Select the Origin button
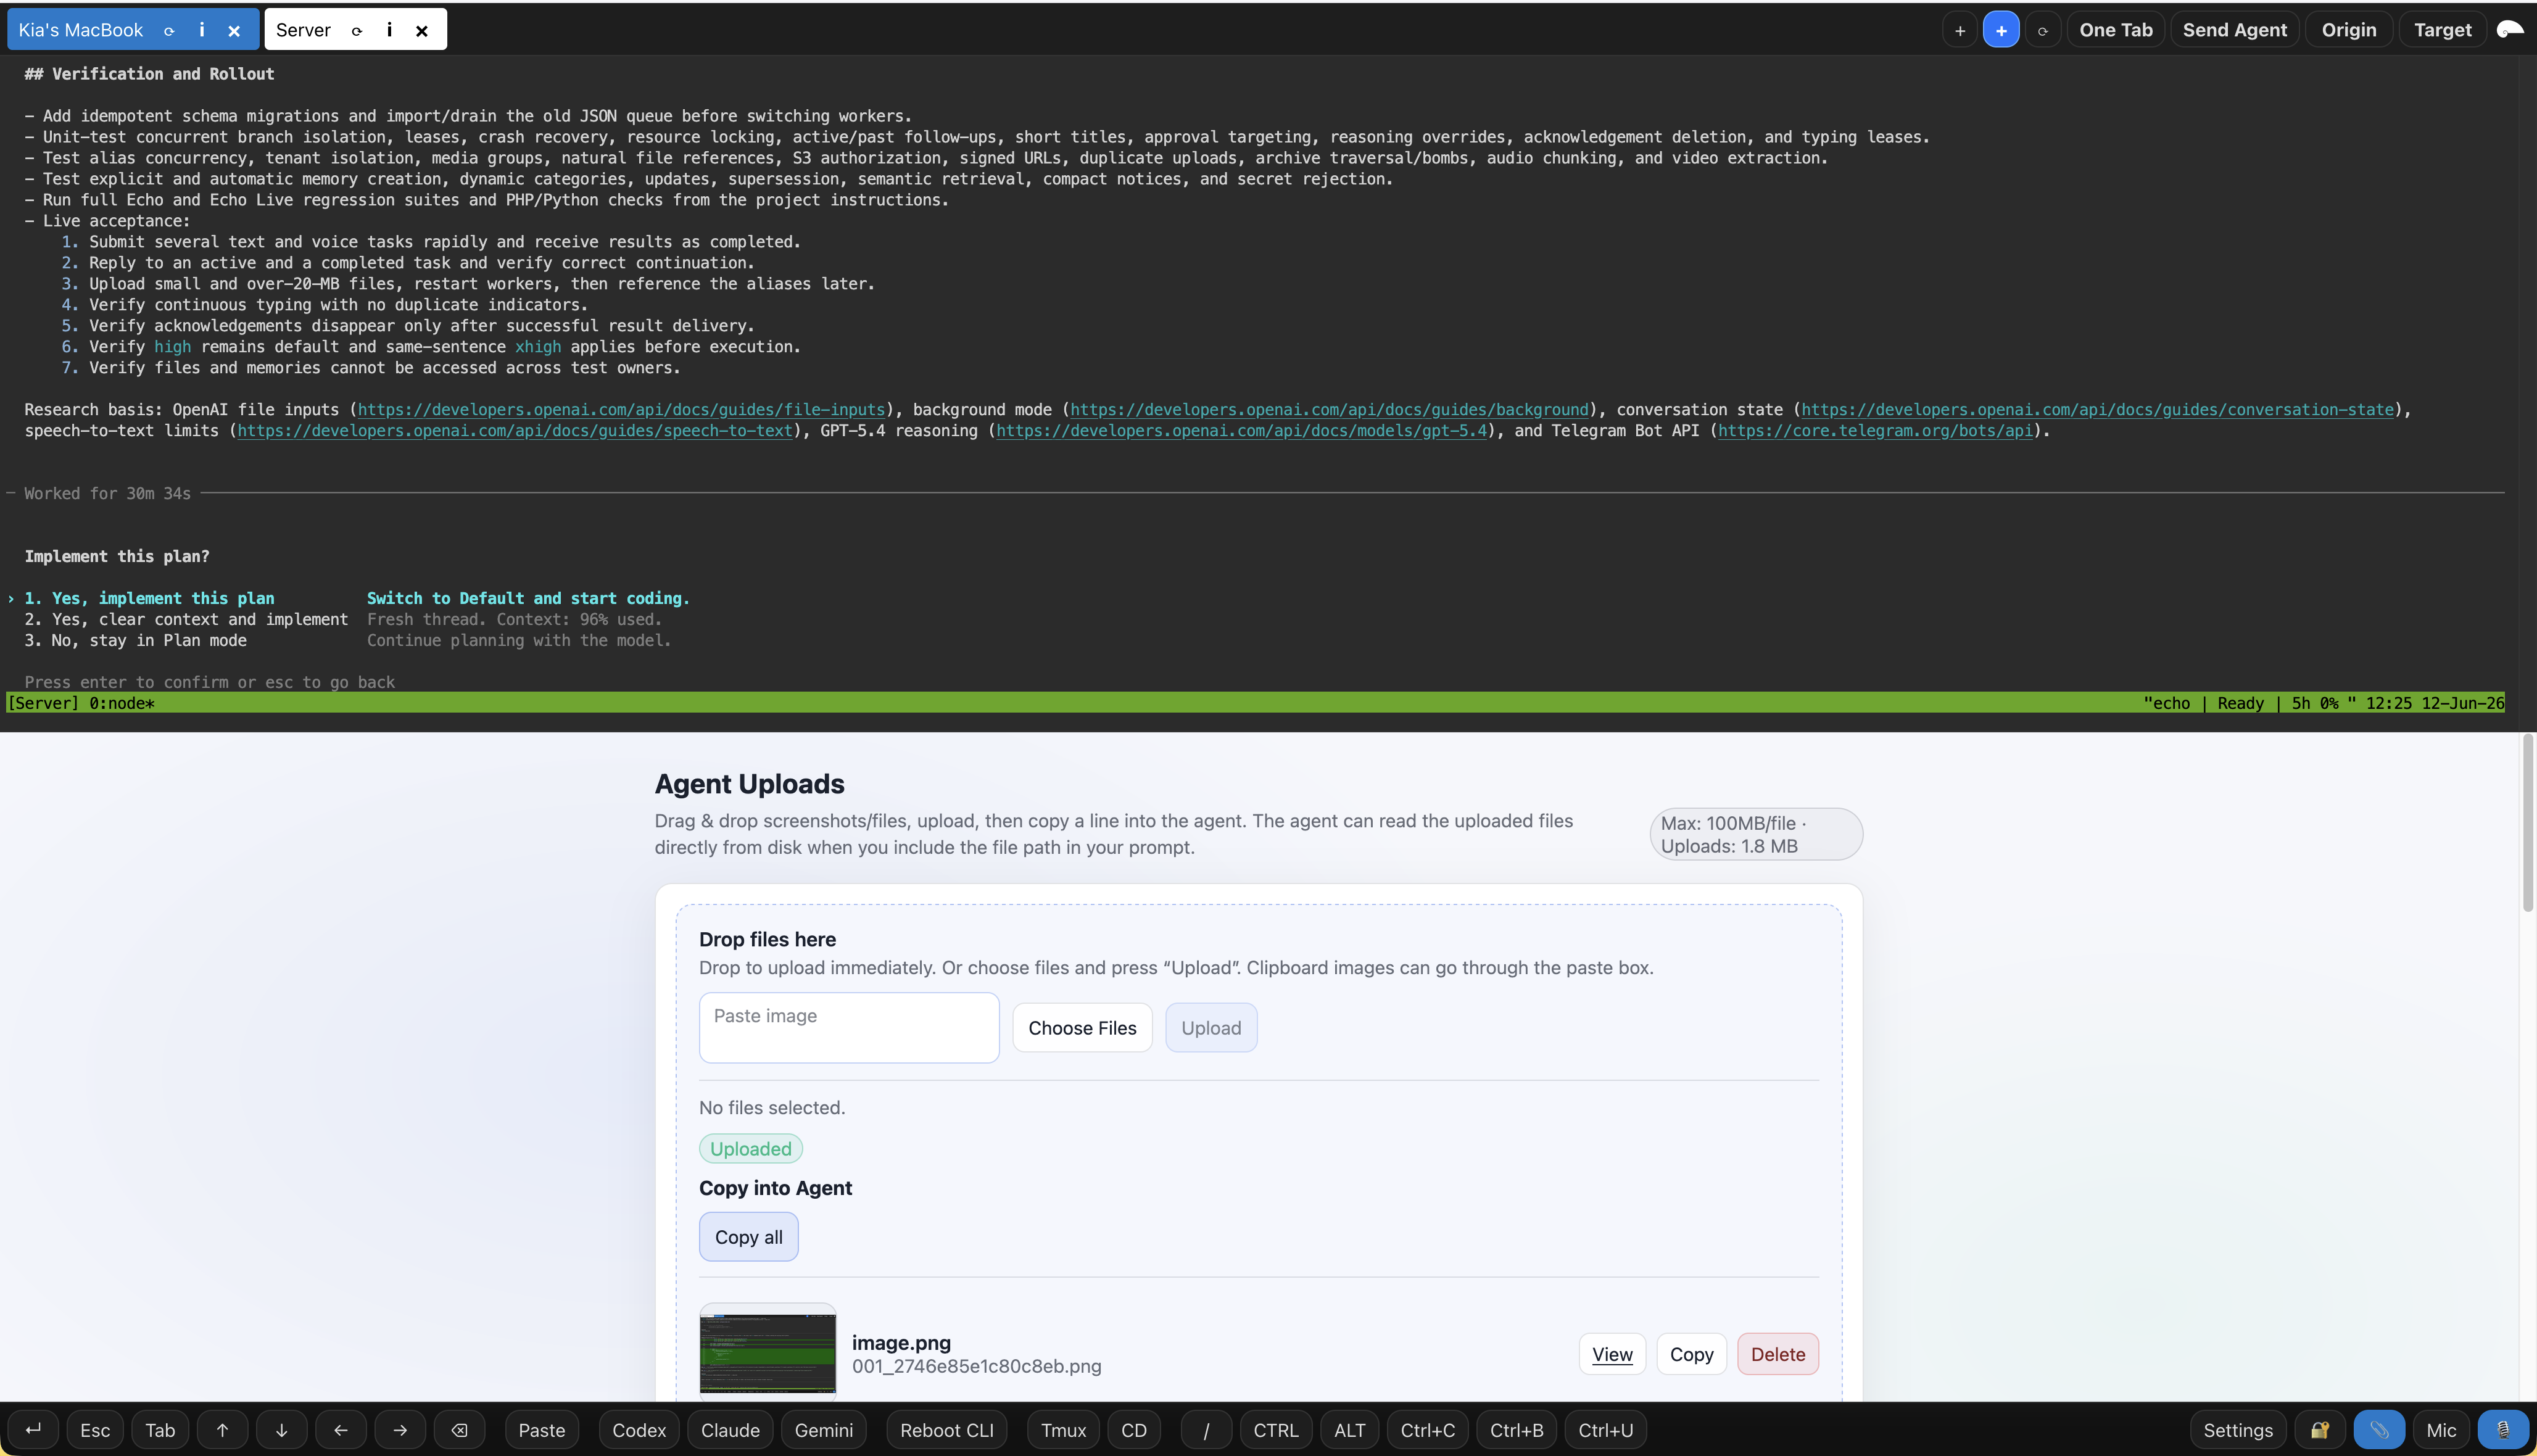2537x1456 pixels. [2349, 30]
